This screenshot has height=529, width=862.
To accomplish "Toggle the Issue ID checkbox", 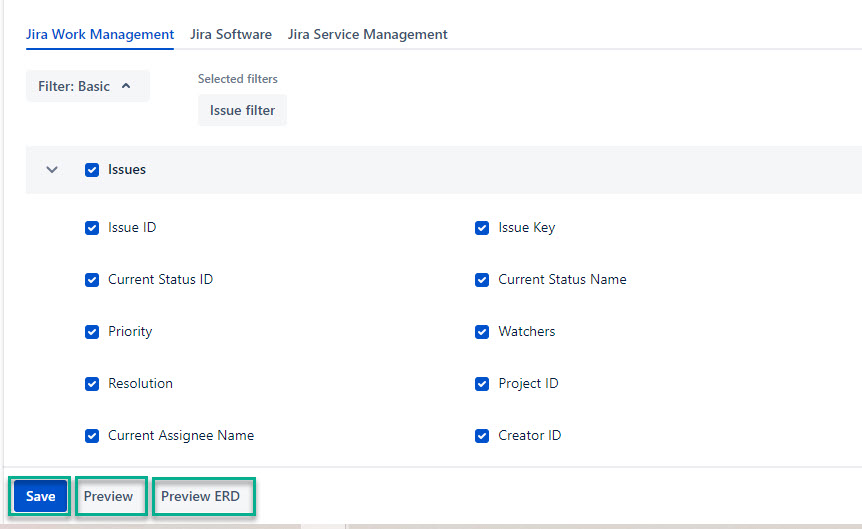I will point(92,228).
